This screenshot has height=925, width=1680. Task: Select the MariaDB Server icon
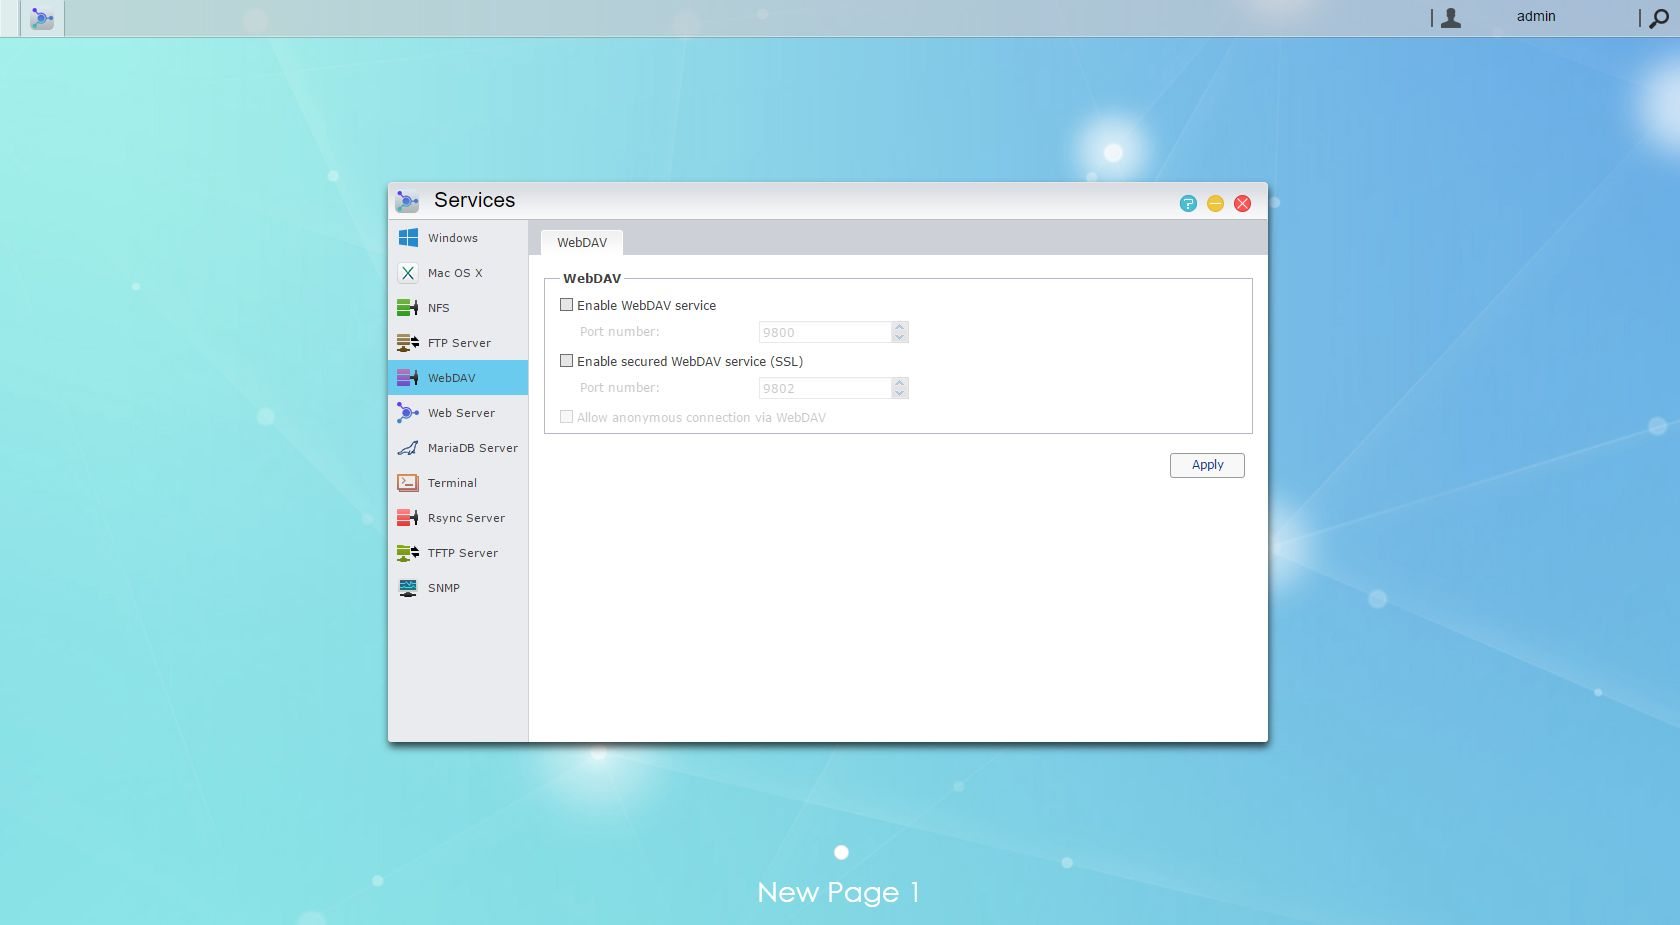408,448
